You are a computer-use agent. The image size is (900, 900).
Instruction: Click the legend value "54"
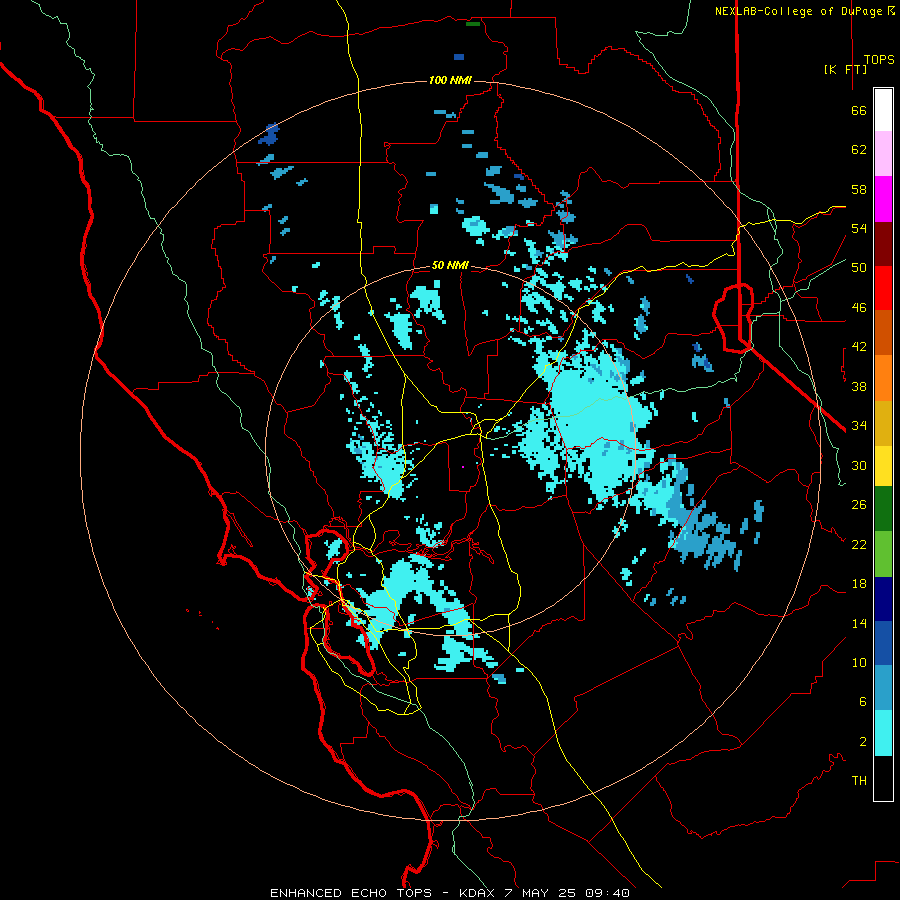(x=859, y=228)
